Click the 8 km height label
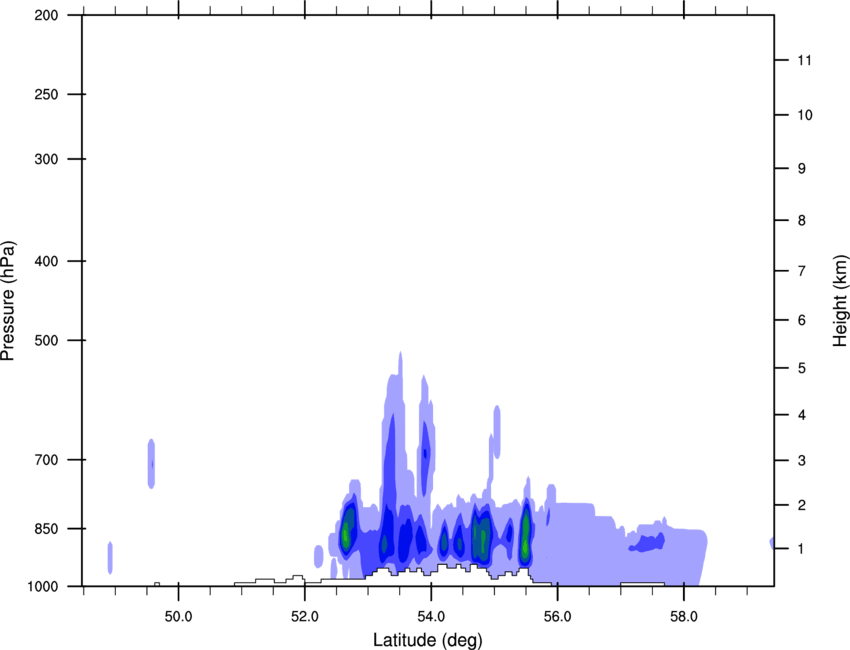Image resolution: width=850 pixels, height=650 pixels. [802, 220]
